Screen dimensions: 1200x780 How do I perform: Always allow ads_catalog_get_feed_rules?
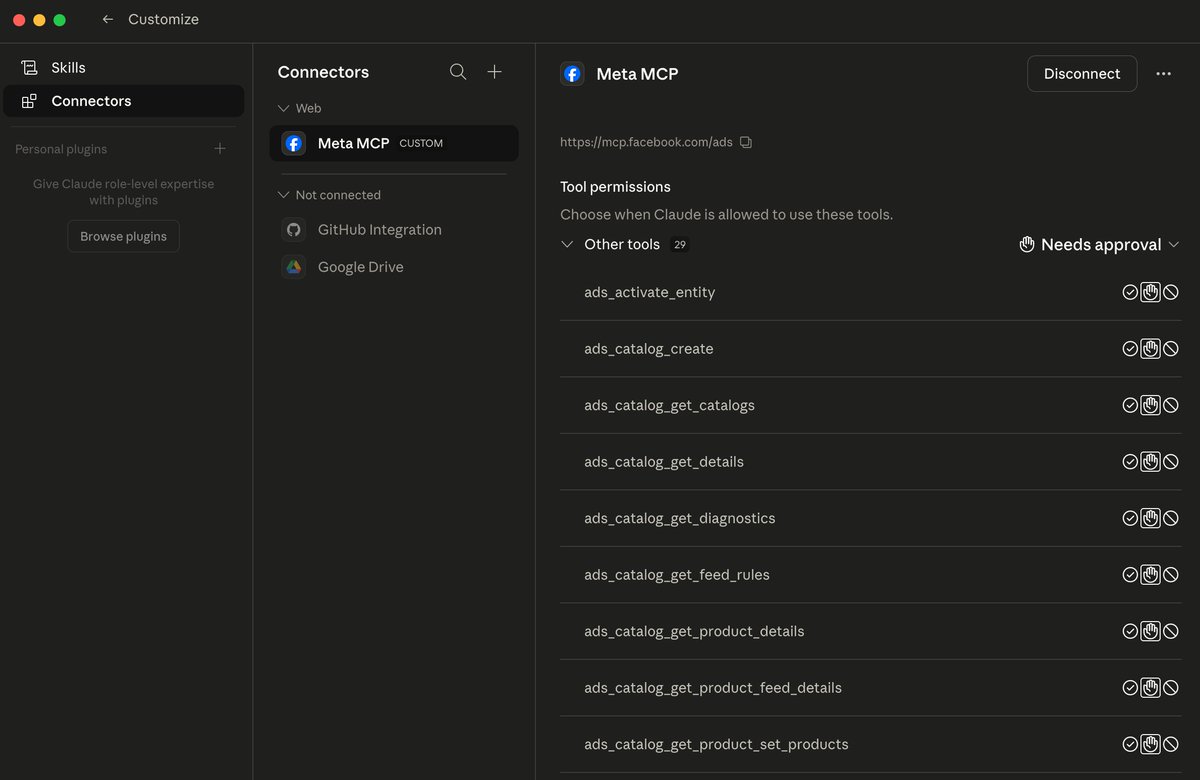(1130, 575)
